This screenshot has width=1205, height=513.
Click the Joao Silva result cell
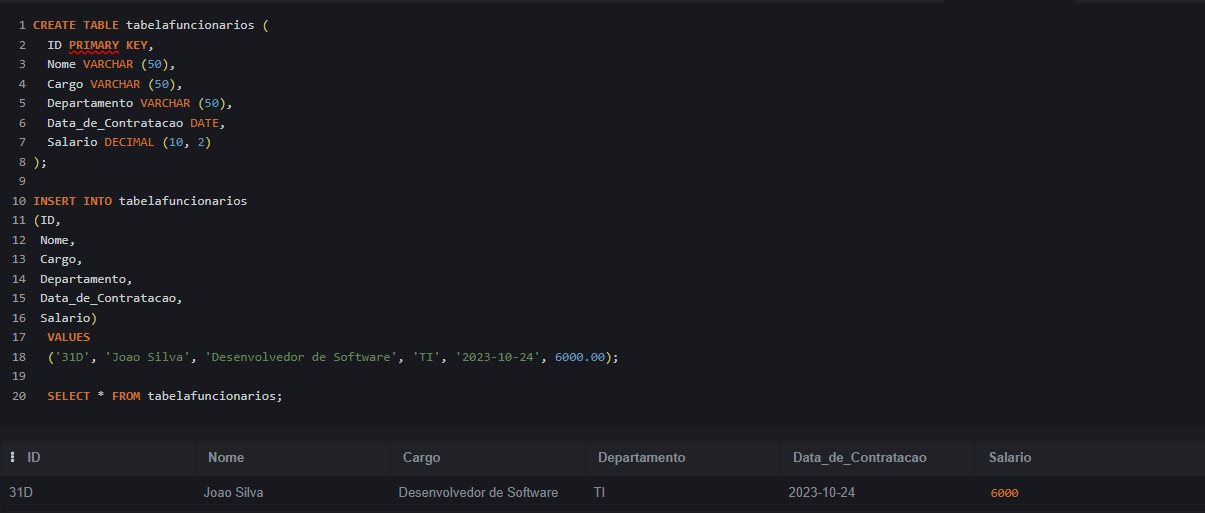(234, 492)
